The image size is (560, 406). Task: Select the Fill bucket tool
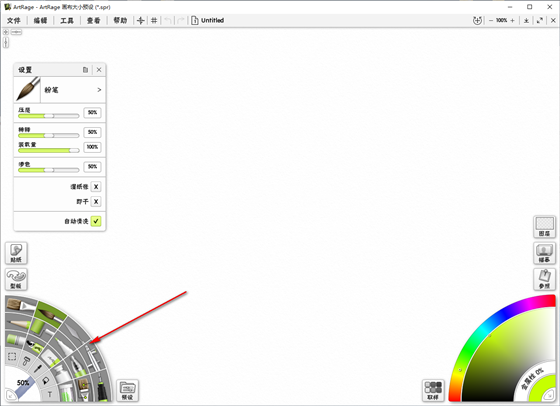(46, 381)
